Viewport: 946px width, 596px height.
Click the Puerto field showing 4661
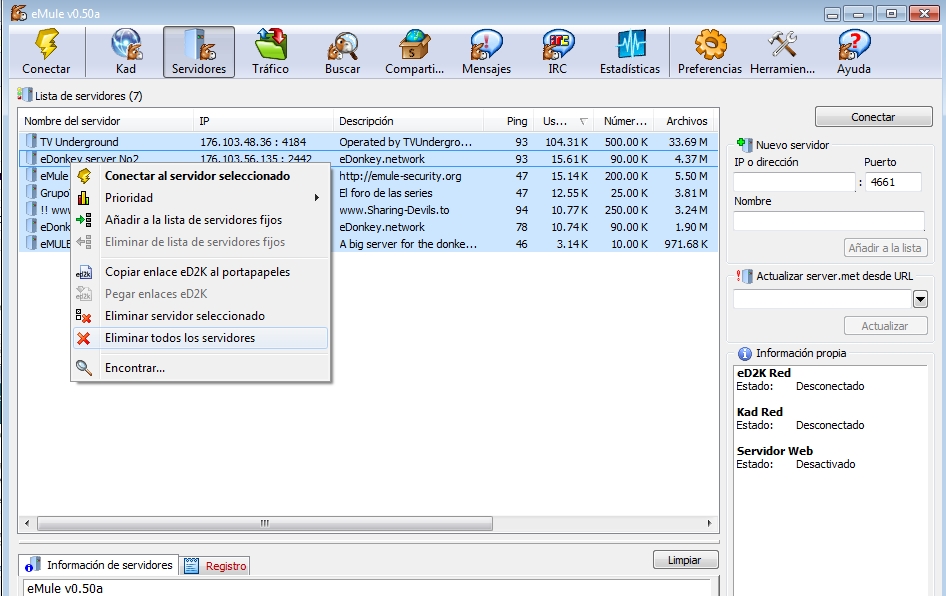click(x=894, y=182)
